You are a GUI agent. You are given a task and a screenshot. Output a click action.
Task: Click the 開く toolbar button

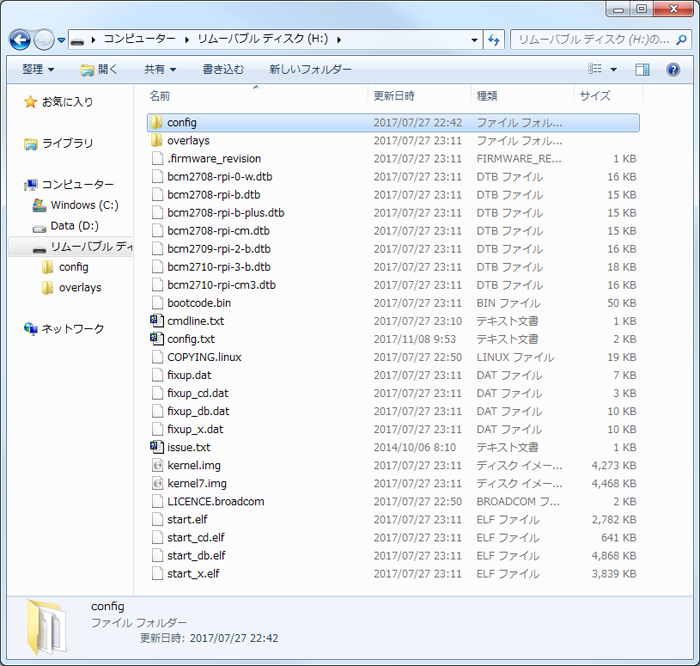[99, 69]
